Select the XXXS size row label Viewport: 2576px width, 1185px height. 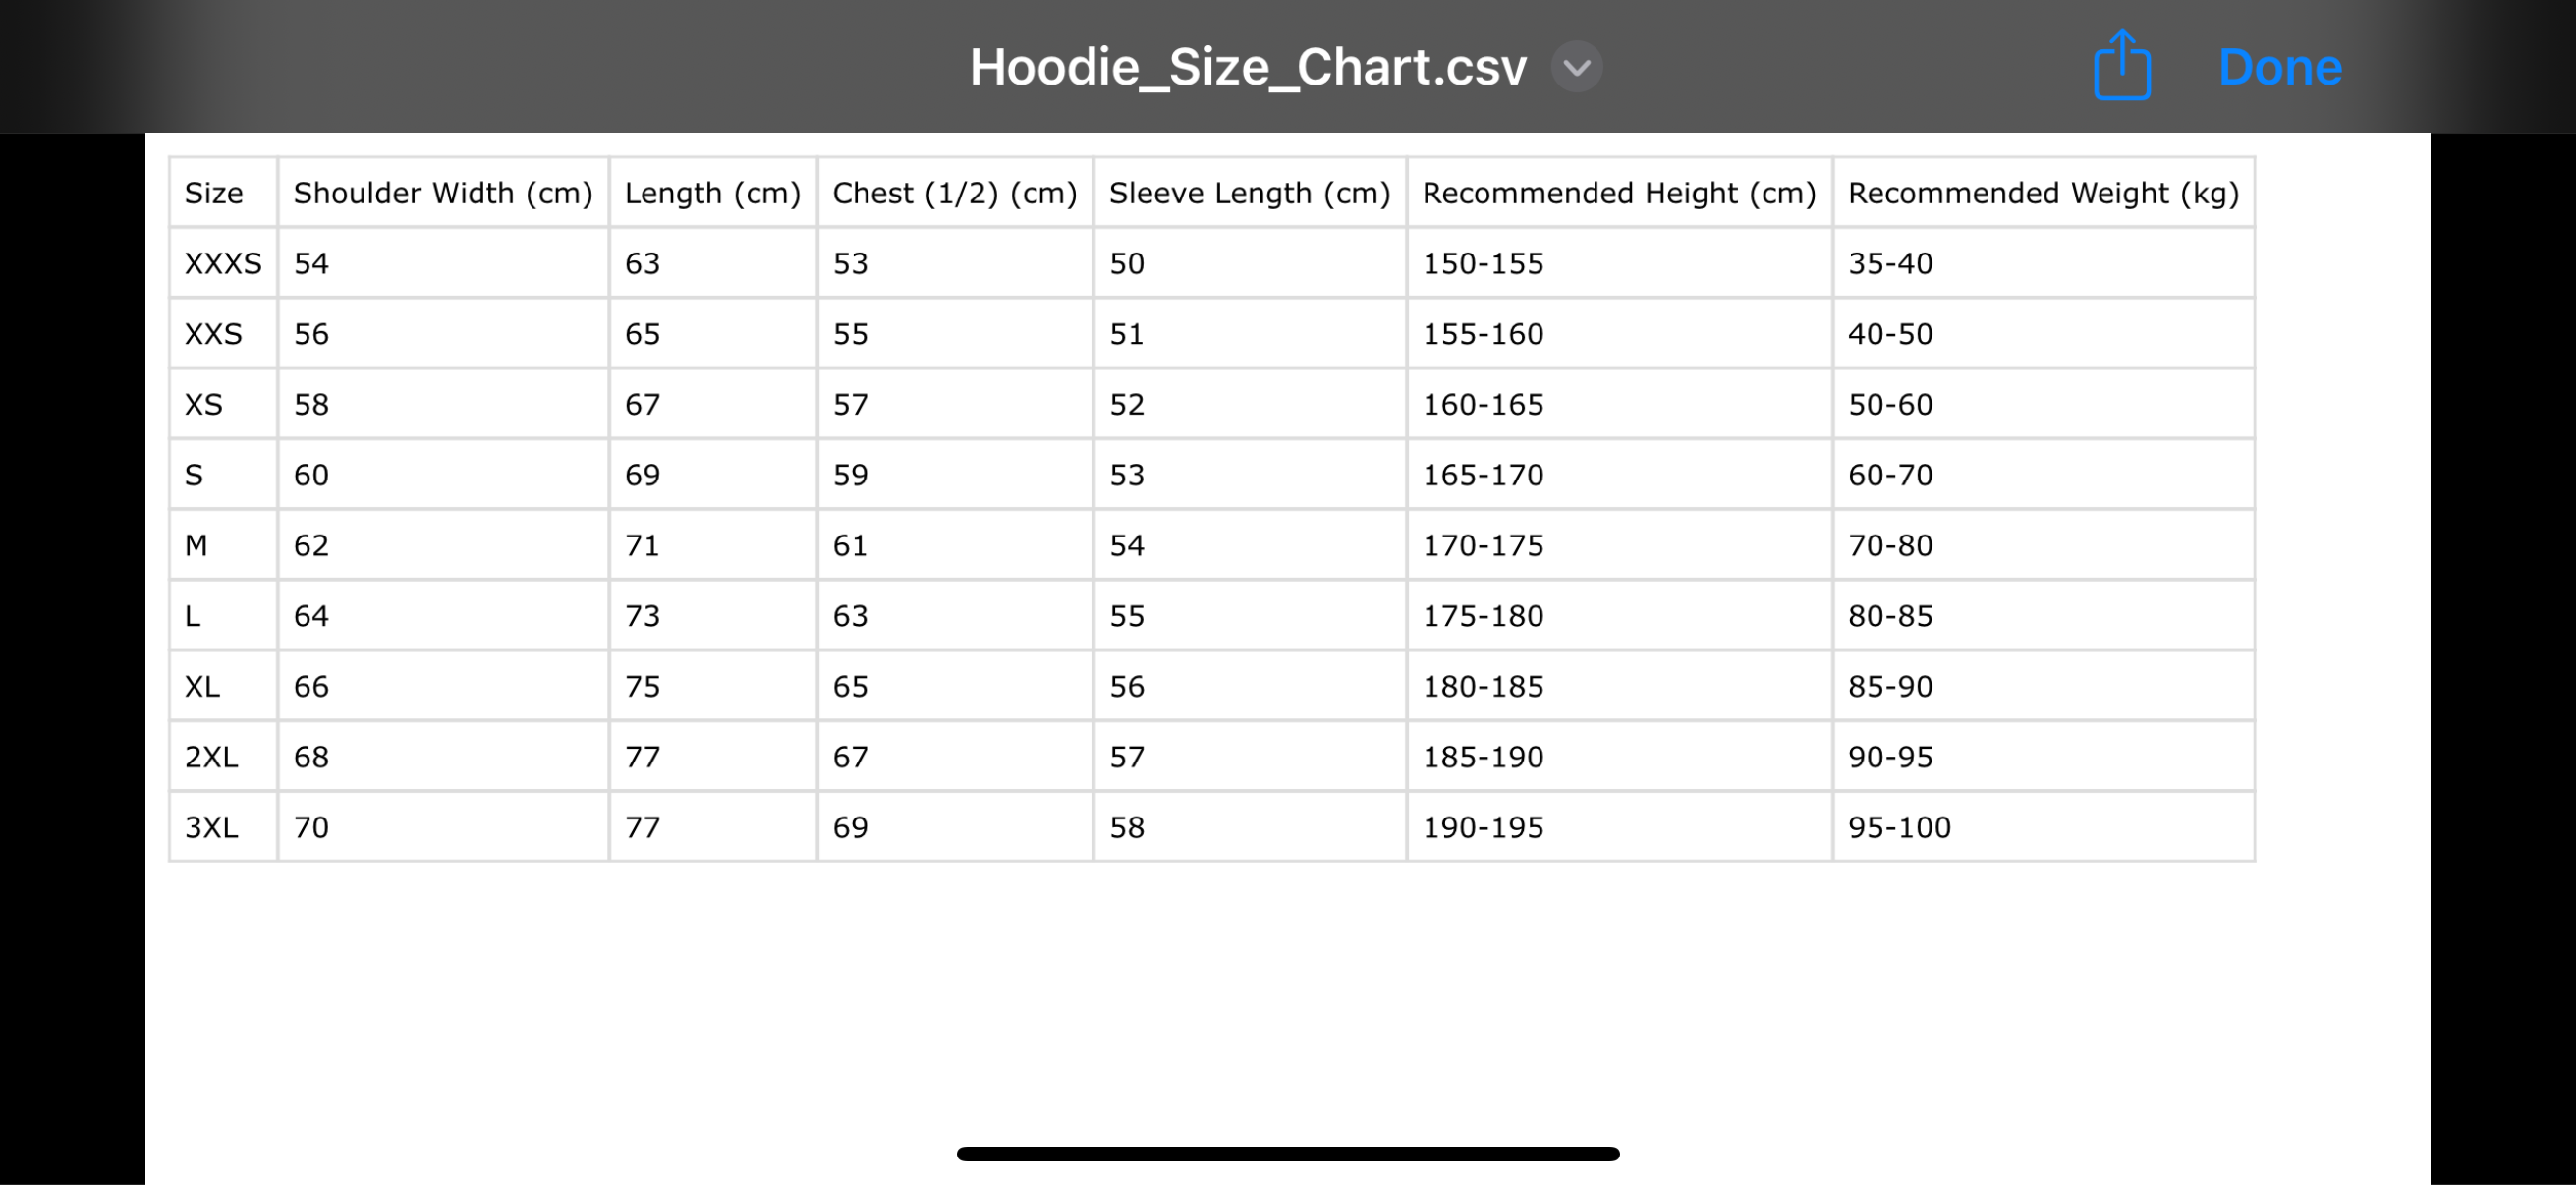click(224, 263)
